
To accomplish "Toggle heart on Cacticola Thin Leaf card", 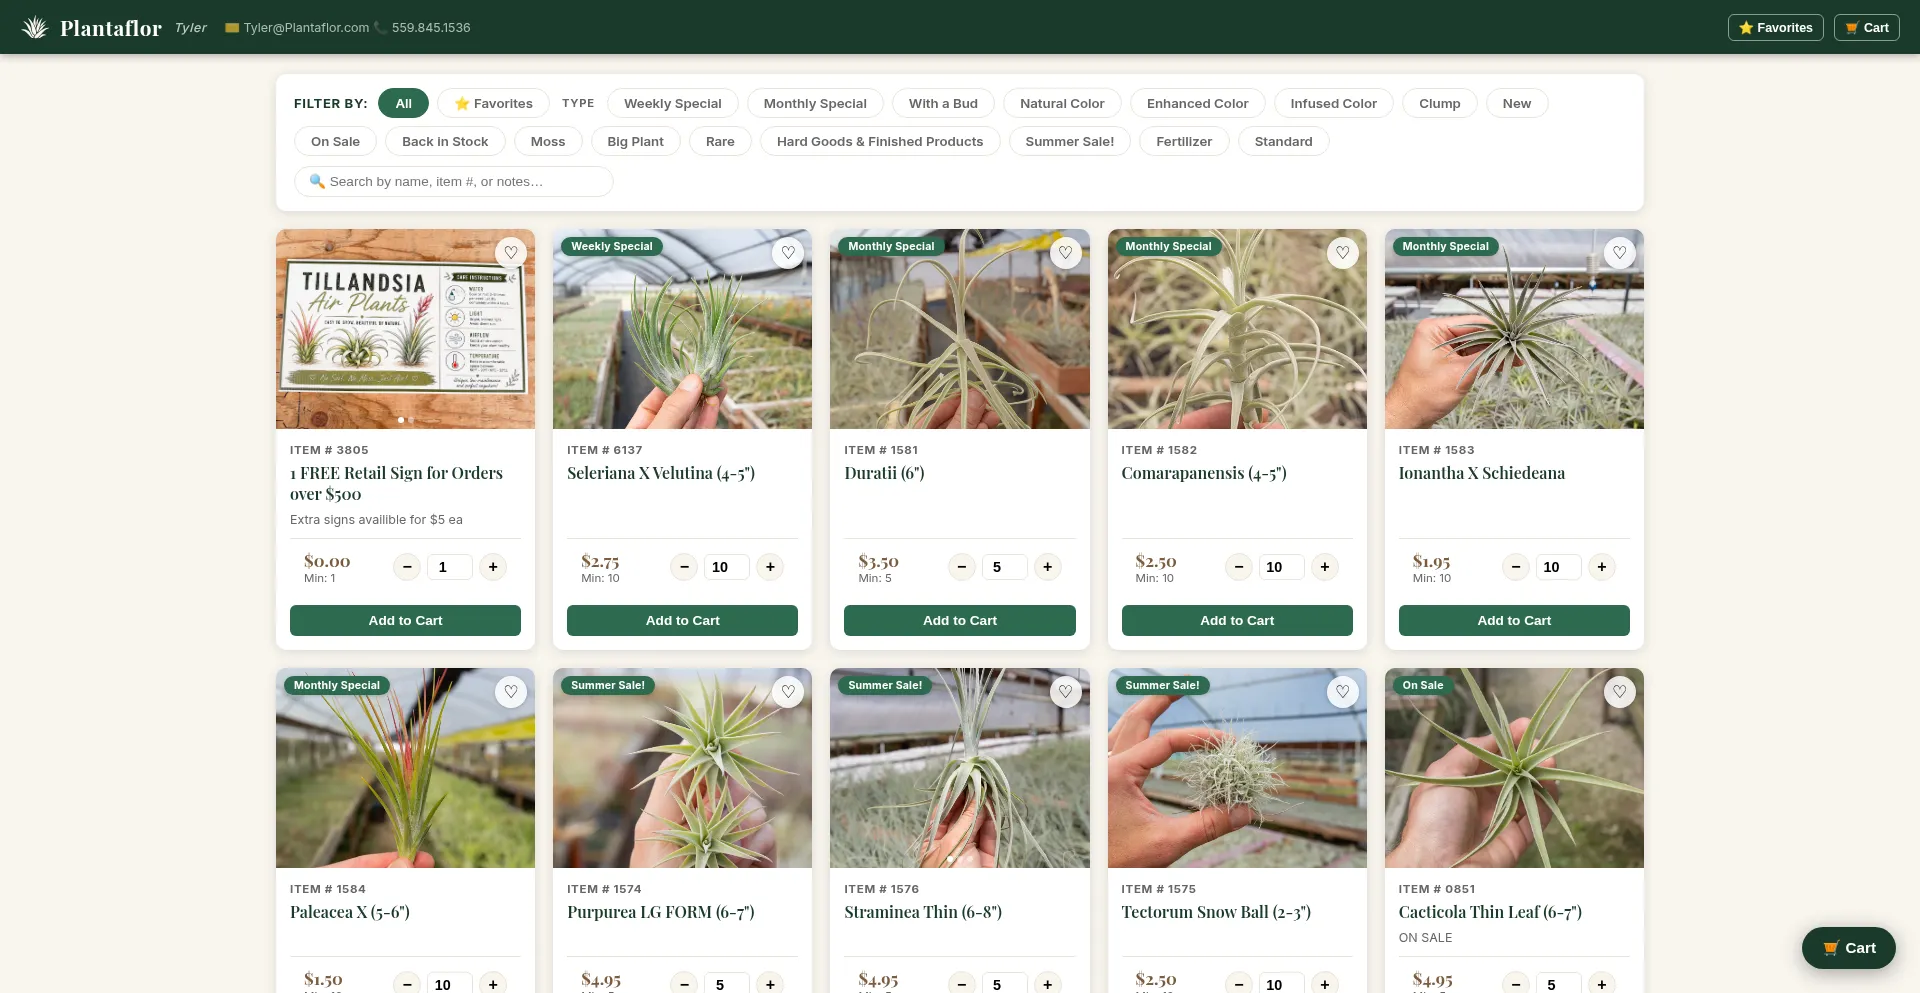I will pyautogui.click(x=1619, y=692).
